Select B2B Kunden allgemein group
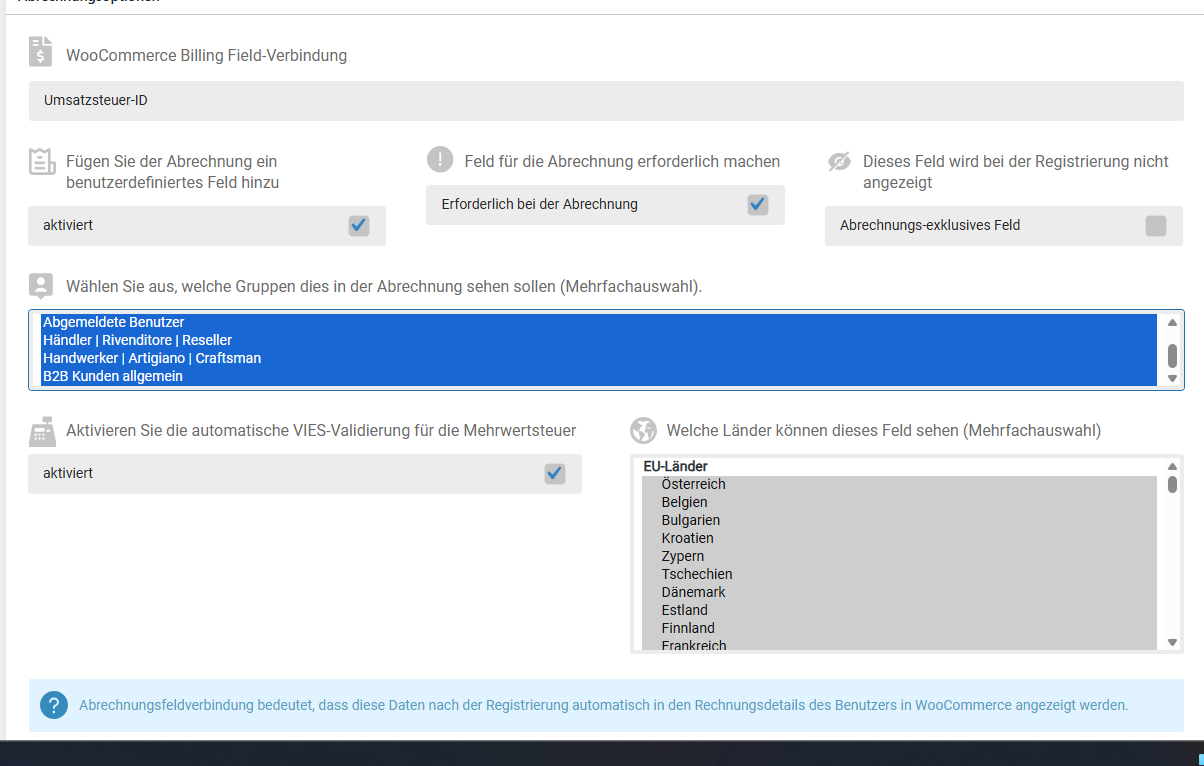This screenshot has height=766, width=1204. click(x=112, y=377)
